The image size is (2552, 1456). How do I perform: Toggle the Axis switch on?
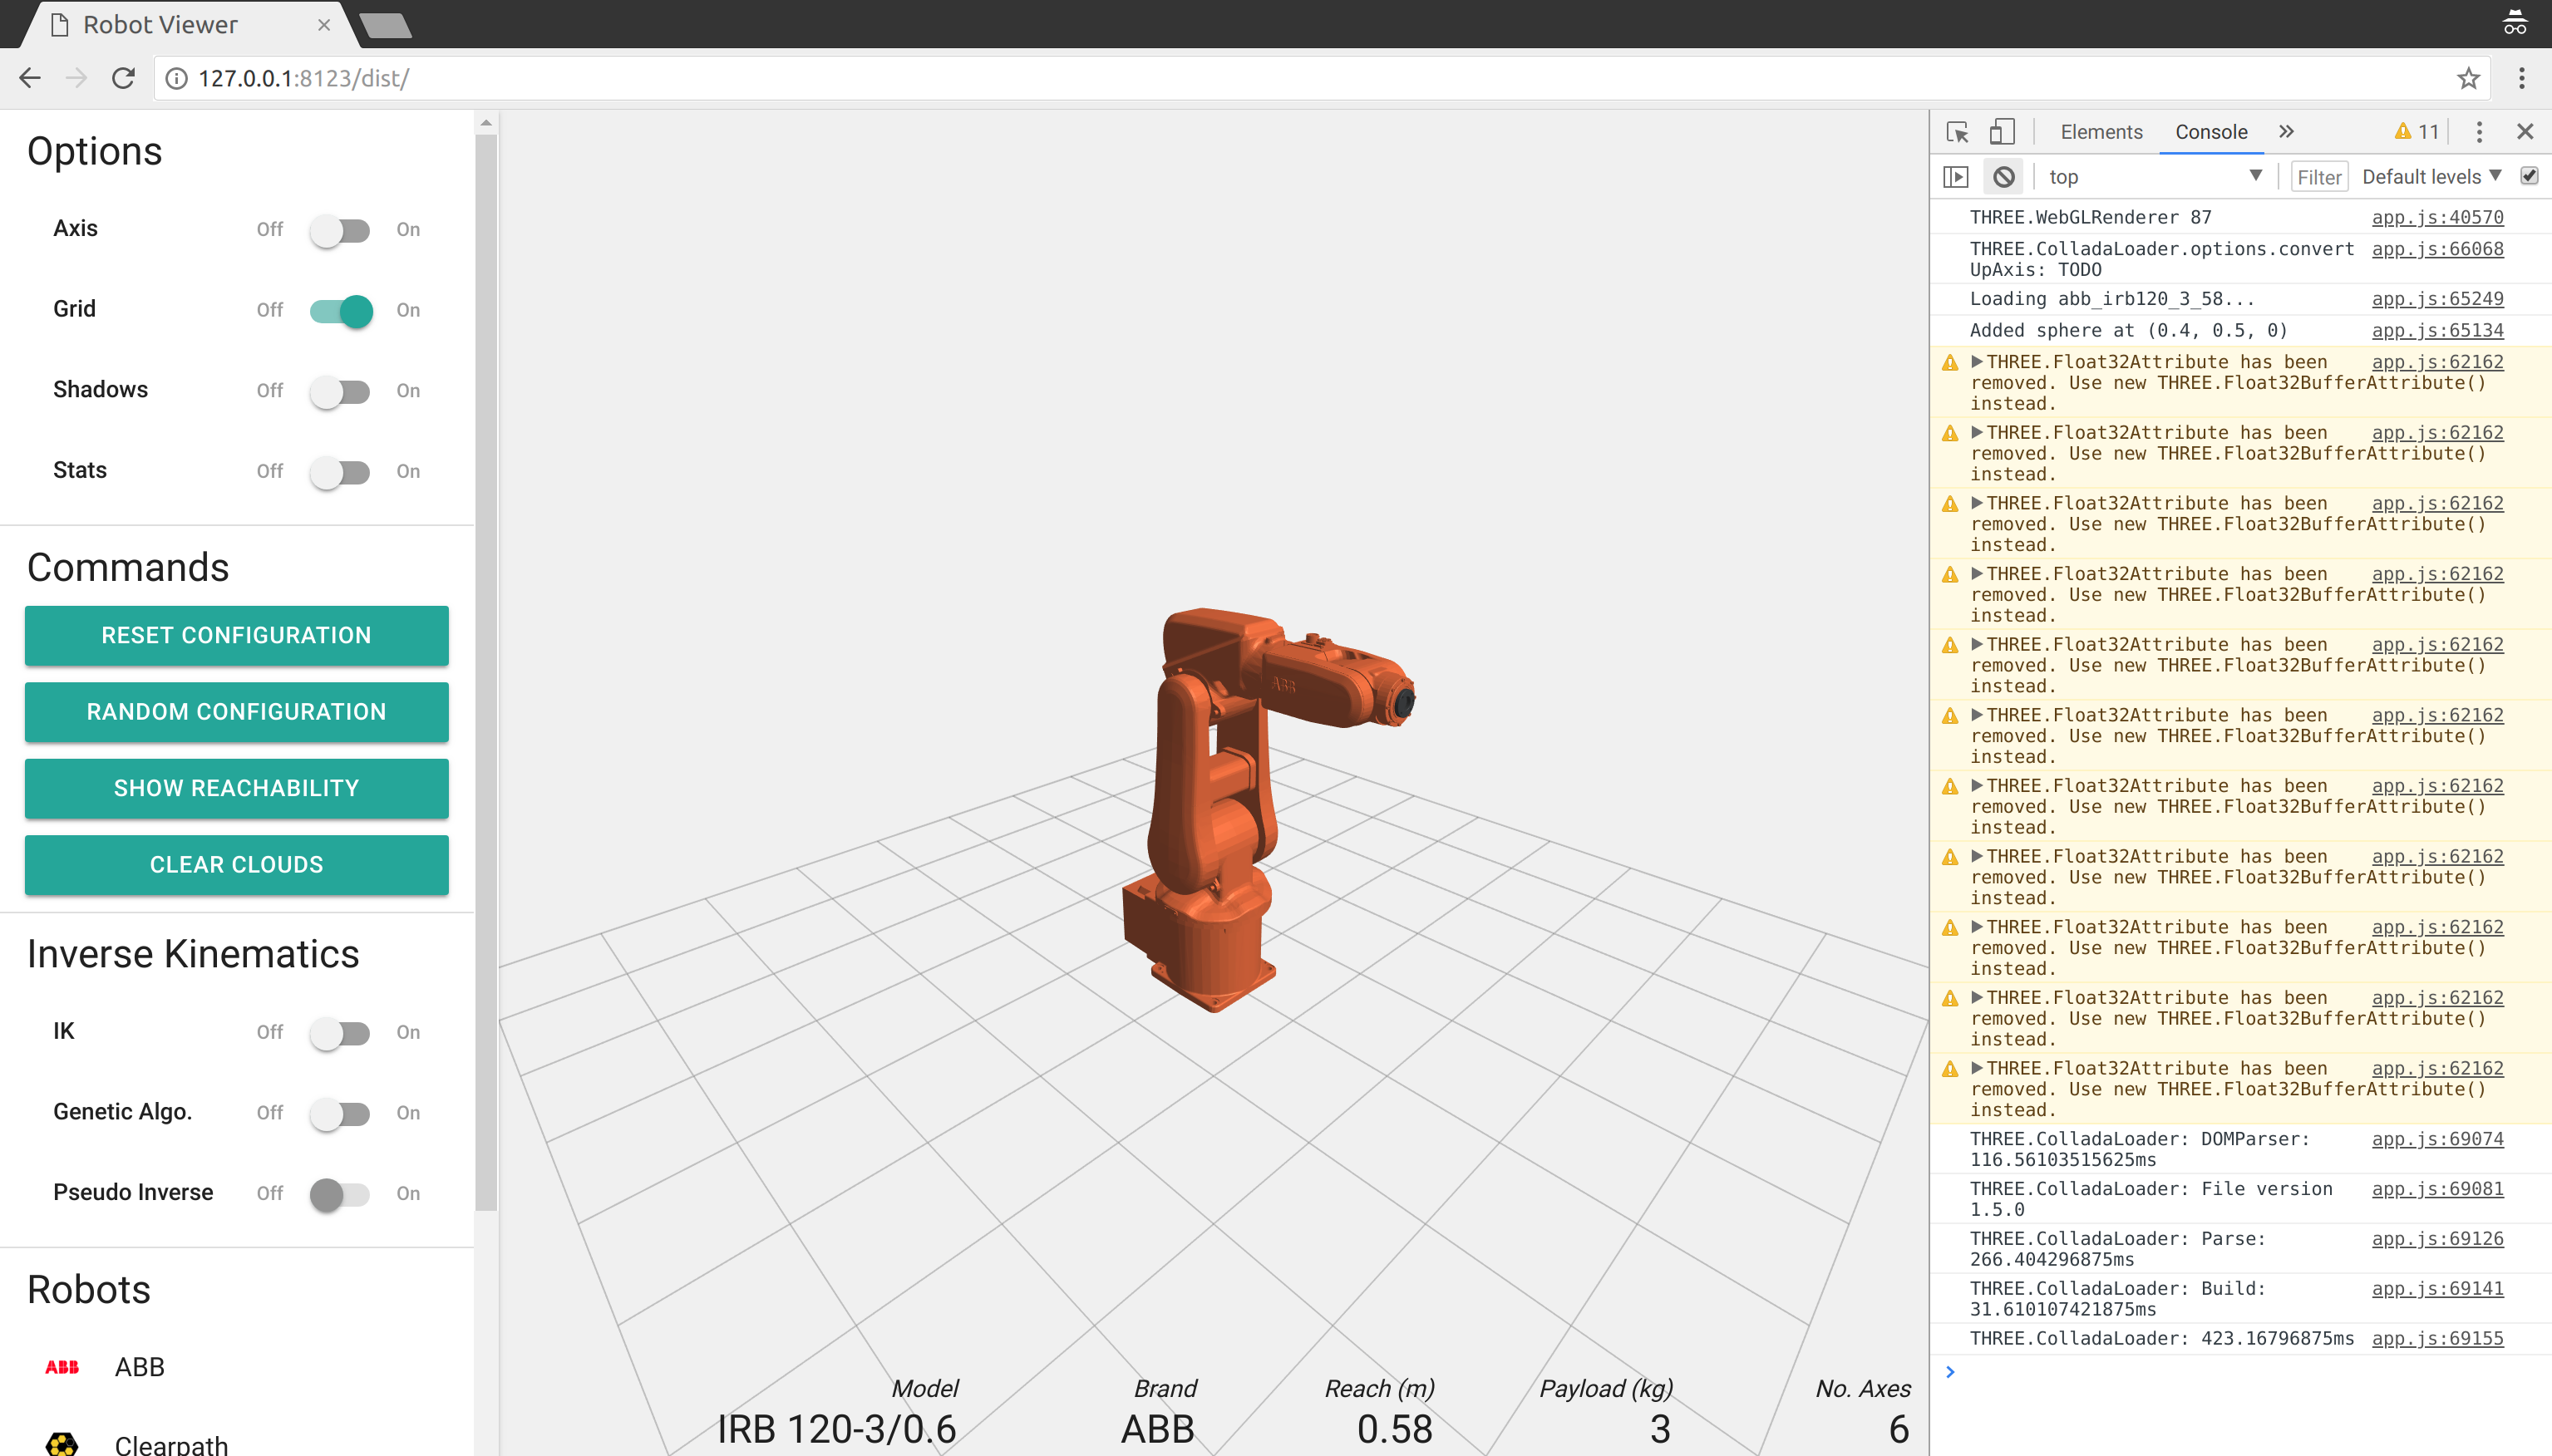click(x=340, y=230)
